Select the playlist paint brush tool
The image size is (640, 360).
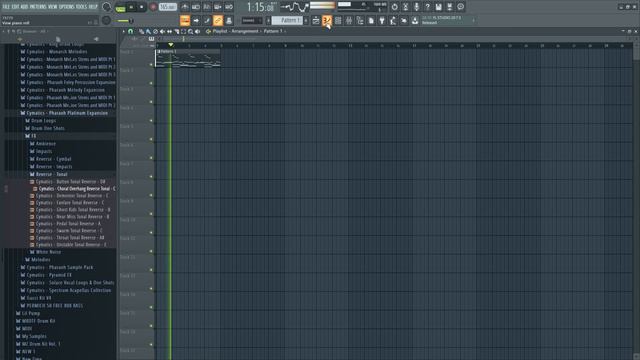pos(148,31)
